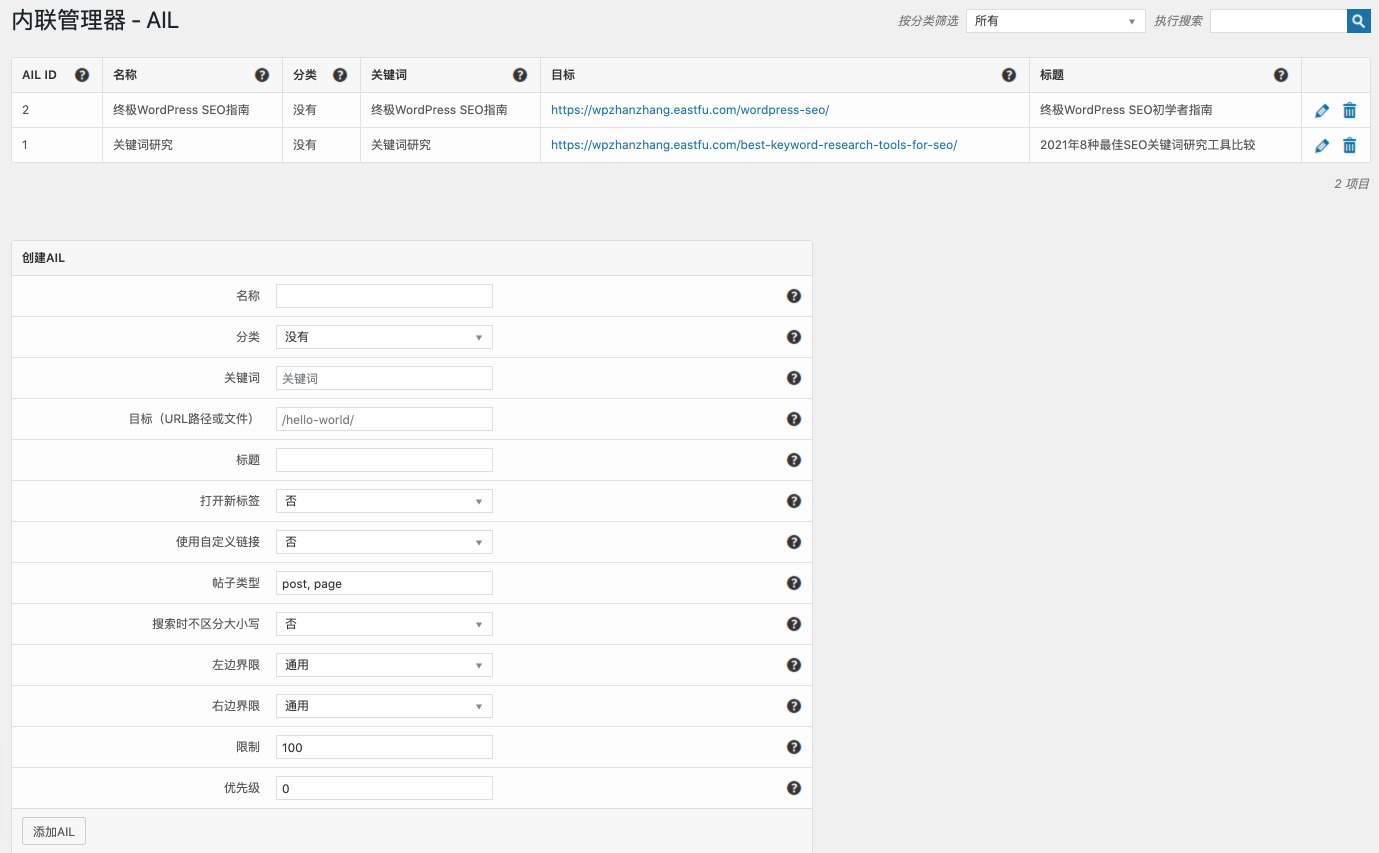Delete the 关键词研究 row with the trash icon
The image size is (1379, 853).
tap(1349, 145)
